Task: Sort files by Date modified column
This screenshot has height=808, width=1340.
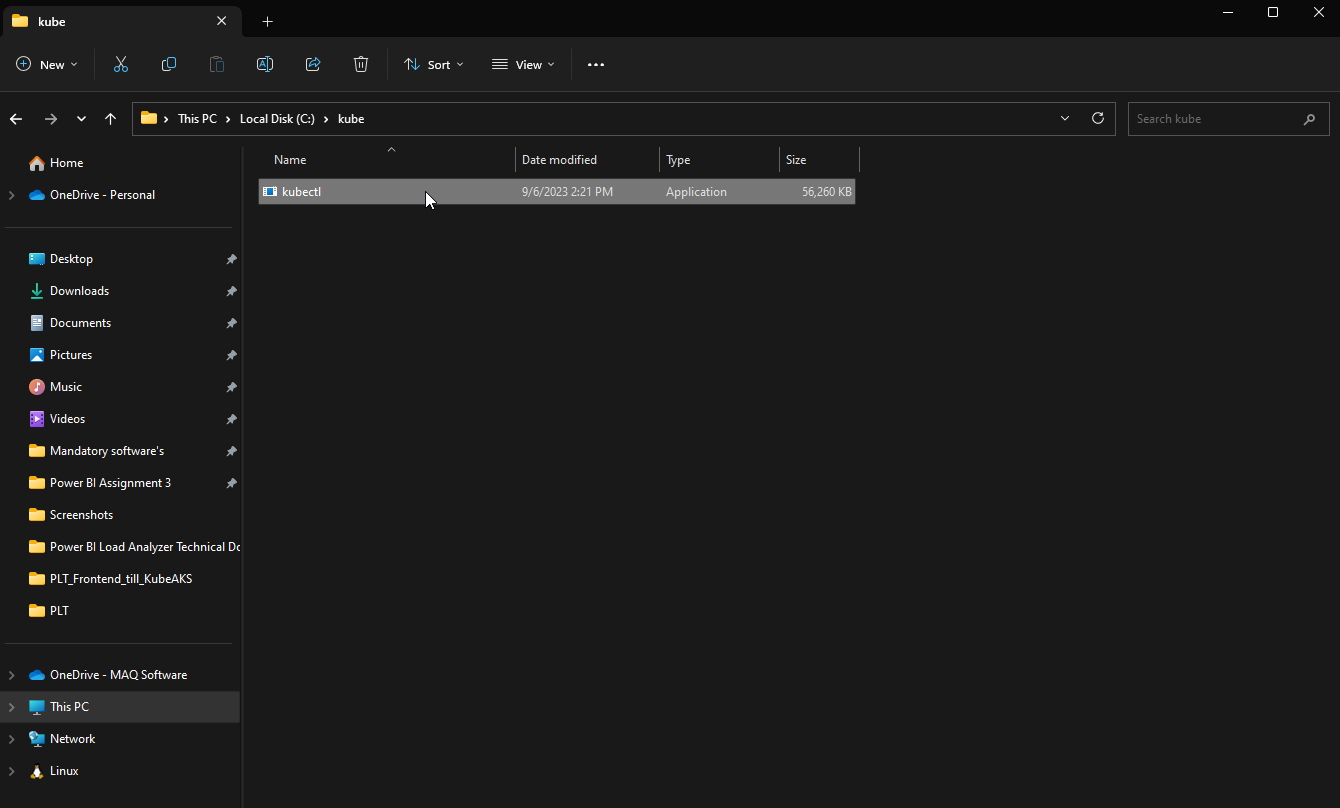Action: (559, 160)
